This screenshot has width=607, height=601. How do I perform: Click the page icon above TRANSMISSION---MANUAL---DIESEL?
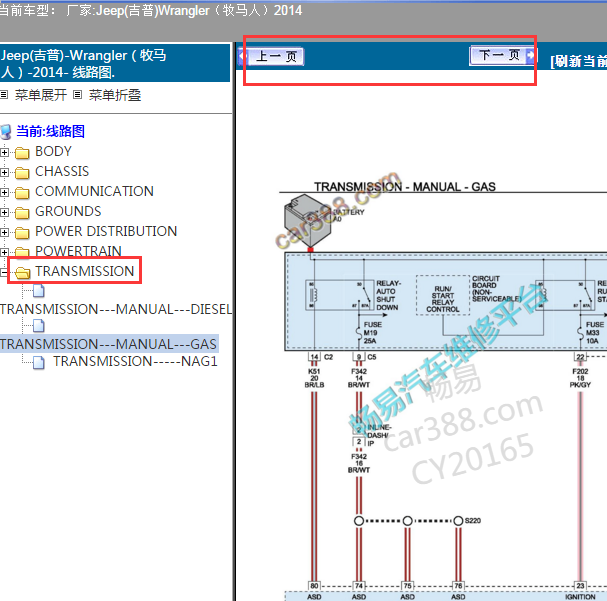tap(39, 291)
